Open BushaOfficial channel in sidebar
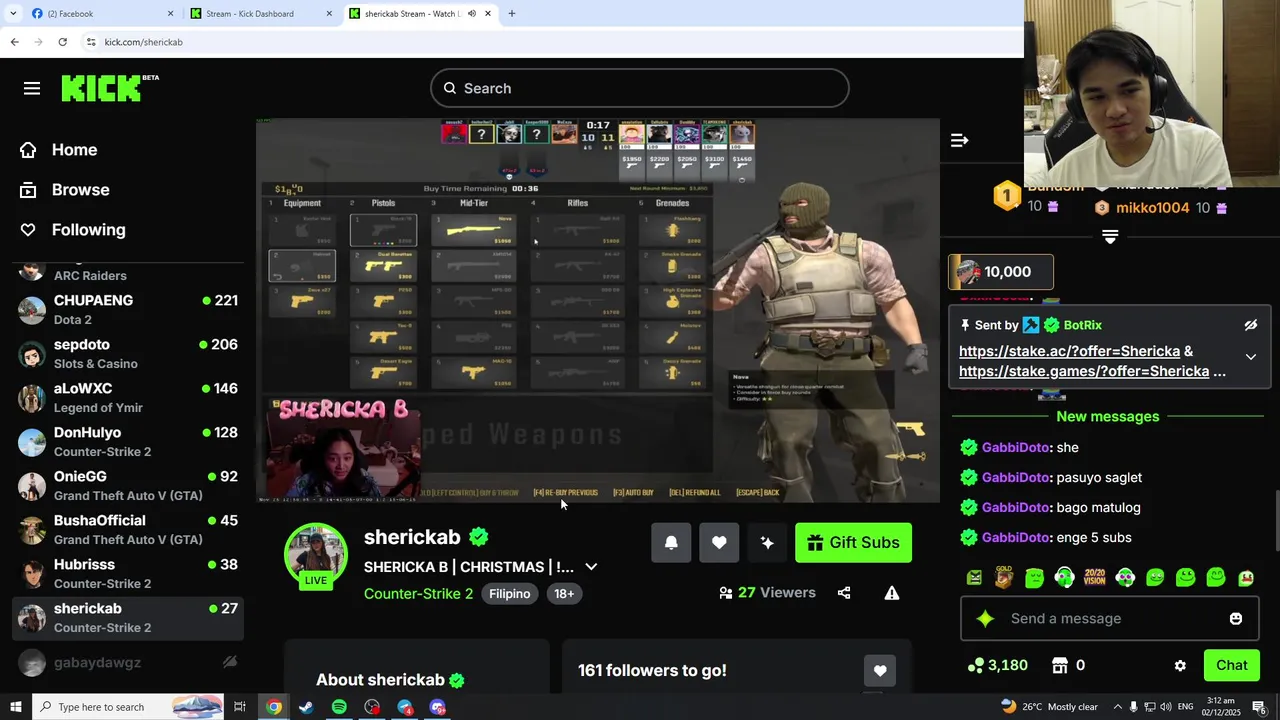 click(x=128, y=530)
